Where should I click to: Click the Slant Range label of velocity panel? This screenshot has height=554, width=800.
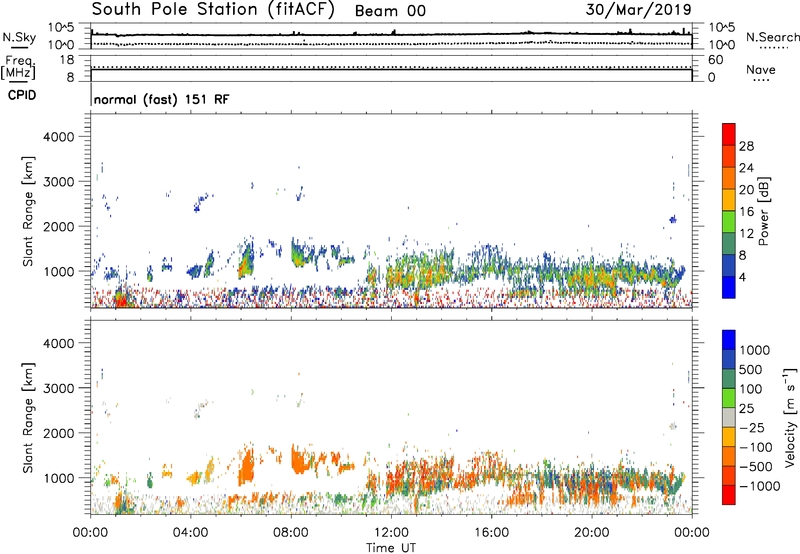(28, 418)
